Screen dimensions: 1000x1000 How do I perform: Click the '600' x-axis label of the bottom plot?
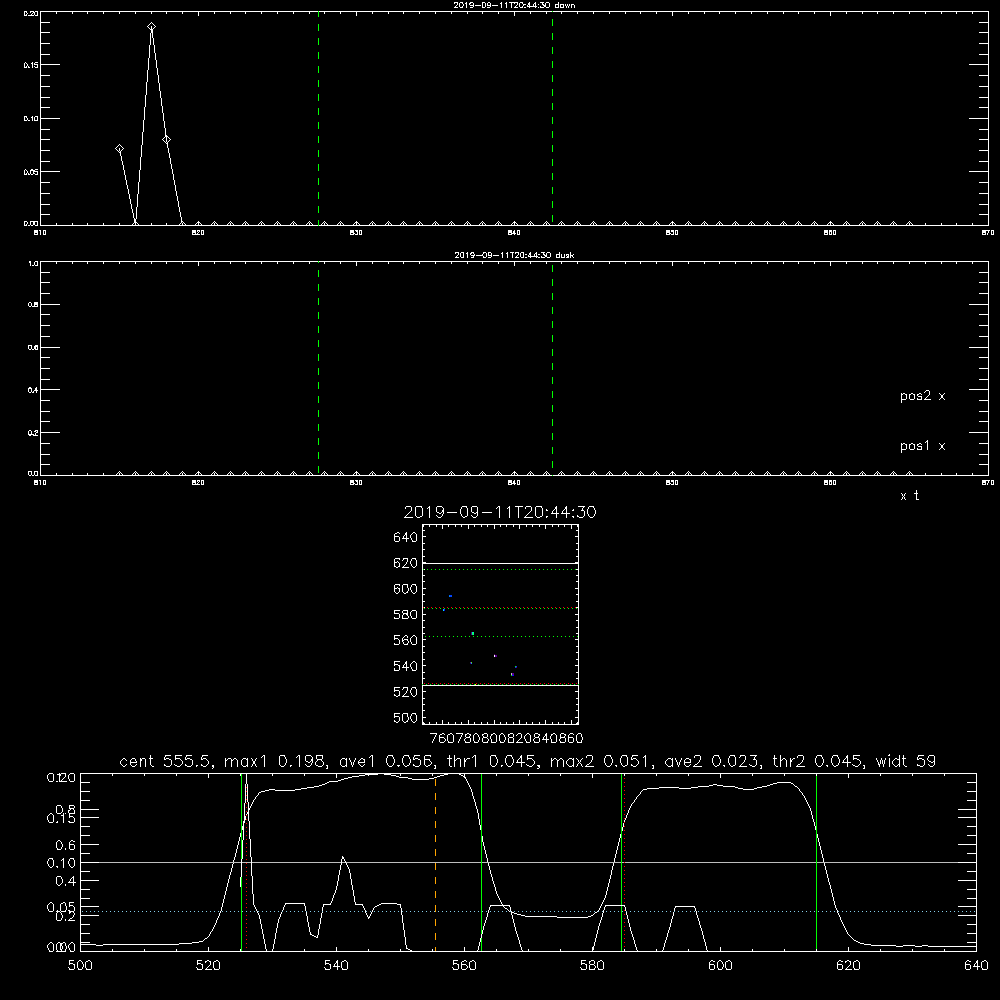[x=721, y=966]
